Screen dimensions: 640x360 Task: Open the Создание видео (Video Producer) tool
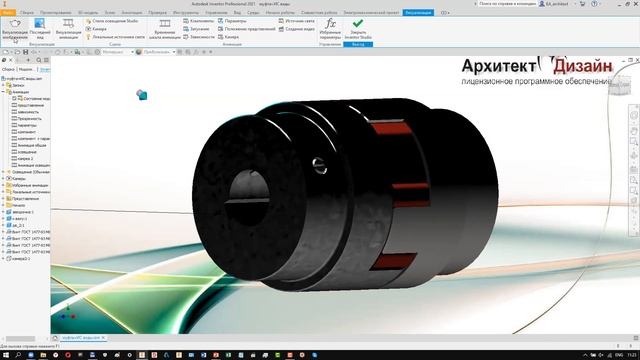pos(296,29)
